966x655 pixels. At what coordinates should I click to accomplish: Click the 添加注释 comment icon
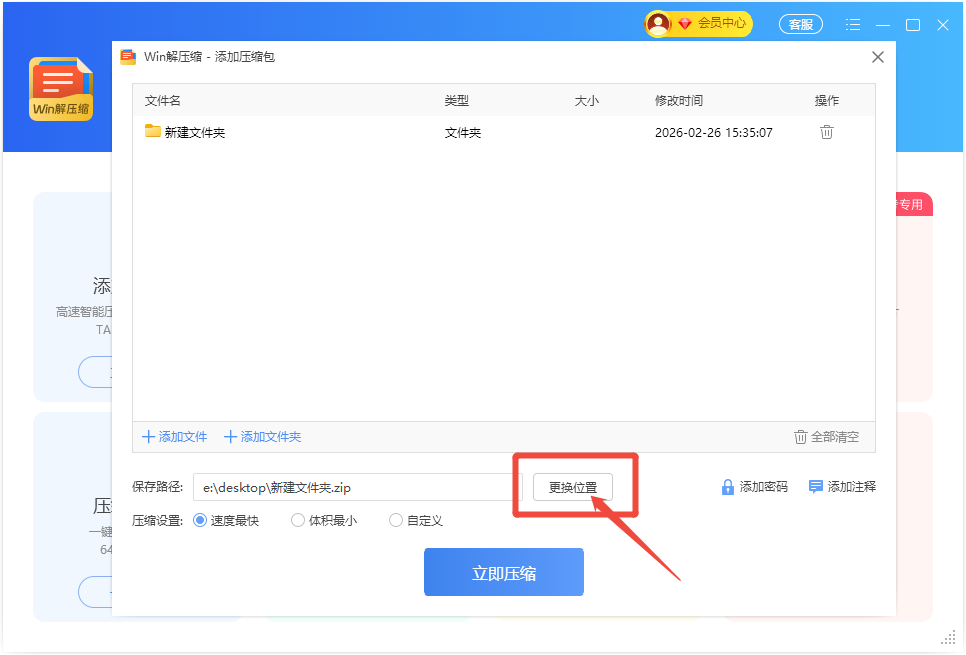pyautogui.click(x=816, y=487)
